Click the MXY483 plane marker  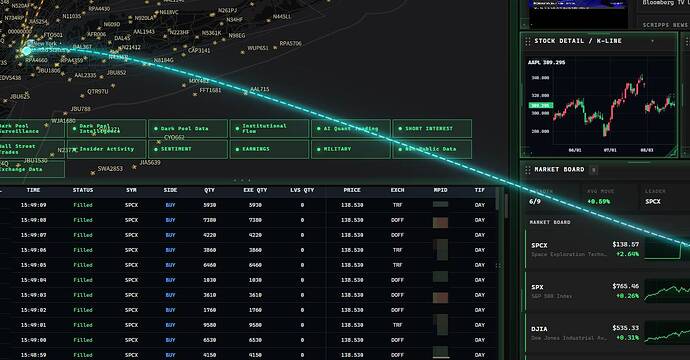point(184,85)
